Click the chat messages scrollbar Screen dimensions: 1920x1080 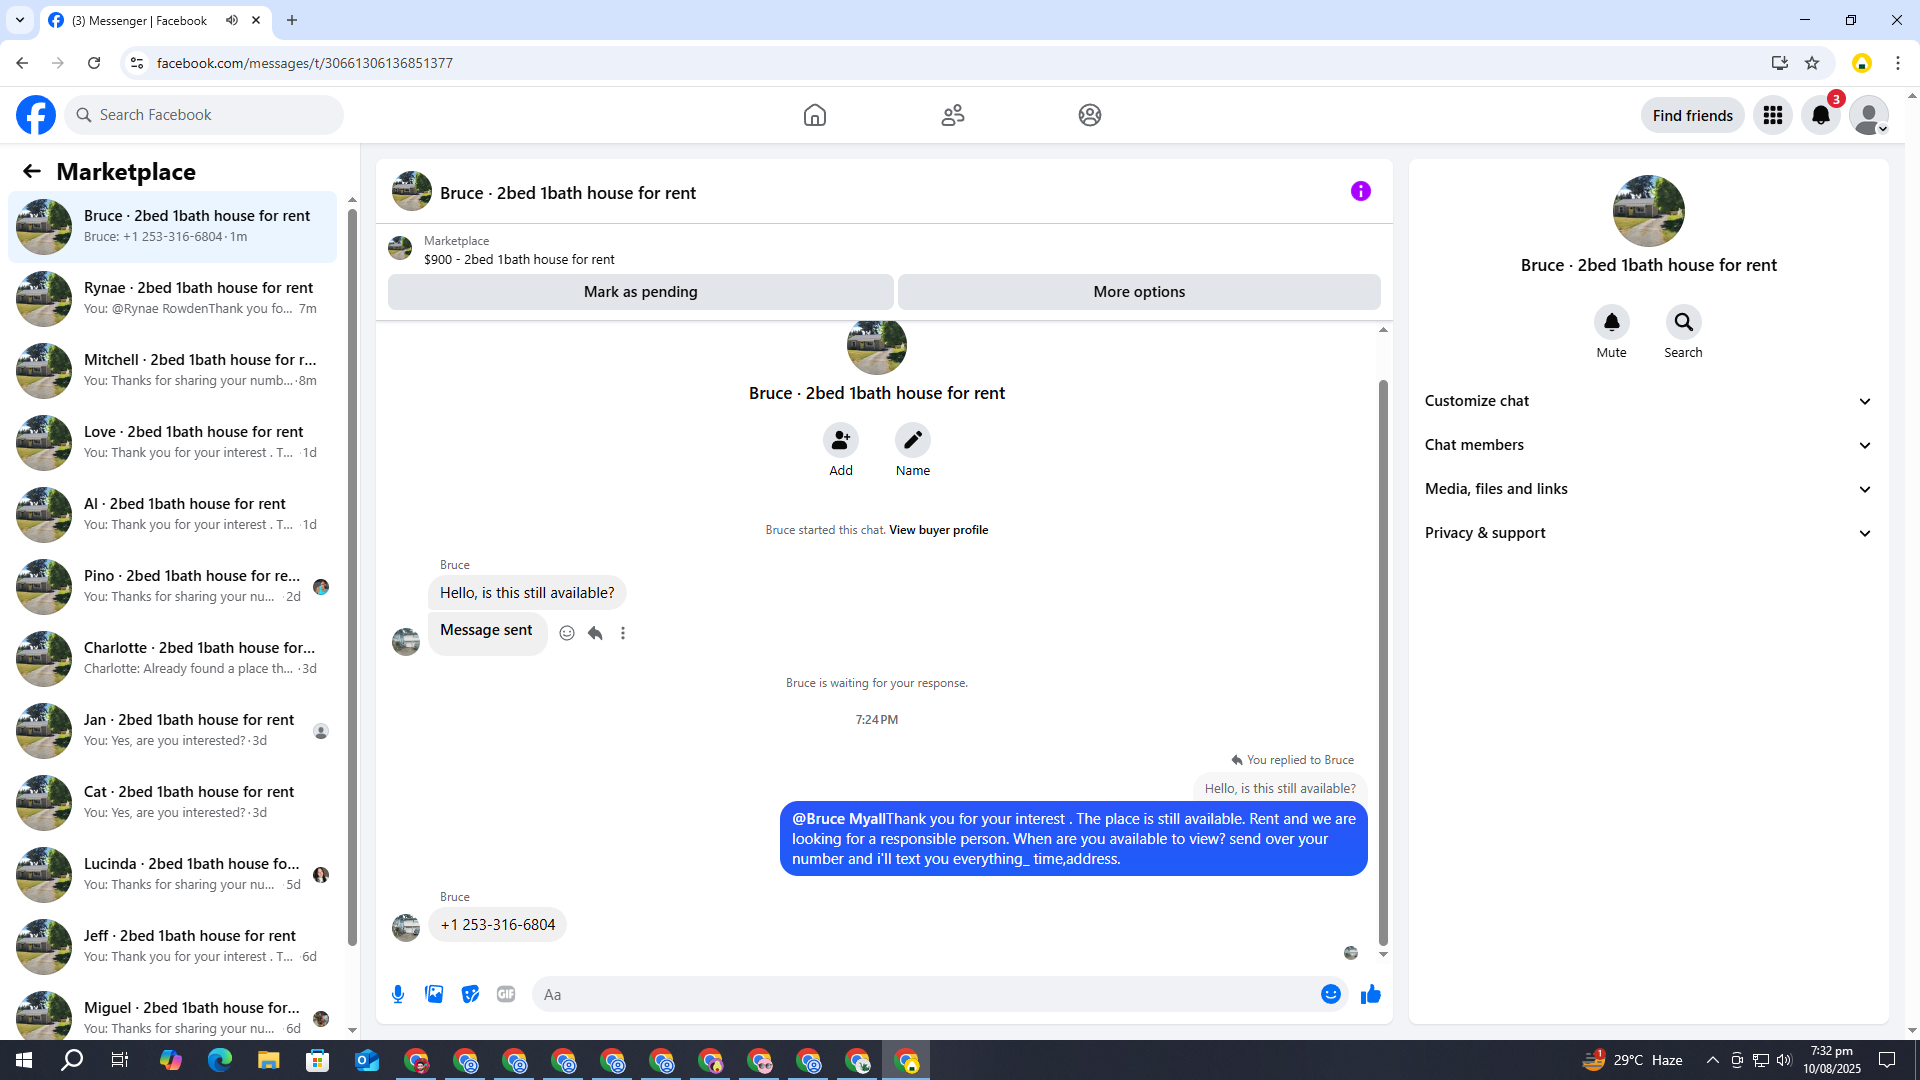point(1383,660)
